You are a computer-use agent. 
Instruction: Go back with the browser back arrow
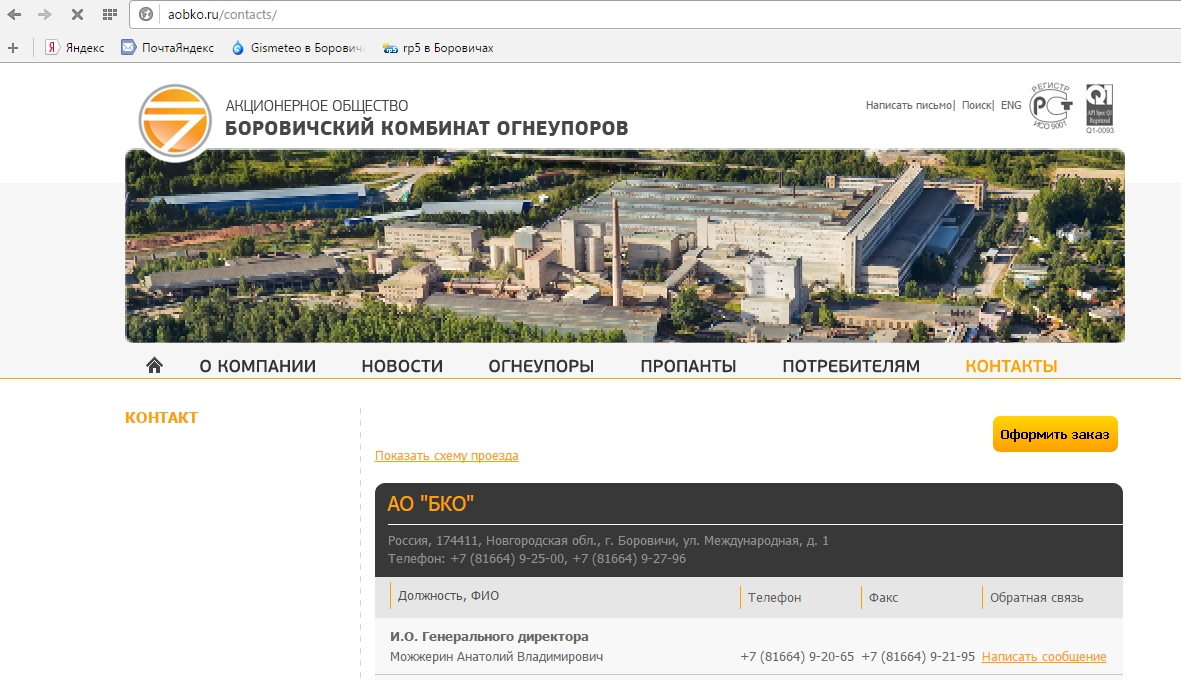coord(14,14)
